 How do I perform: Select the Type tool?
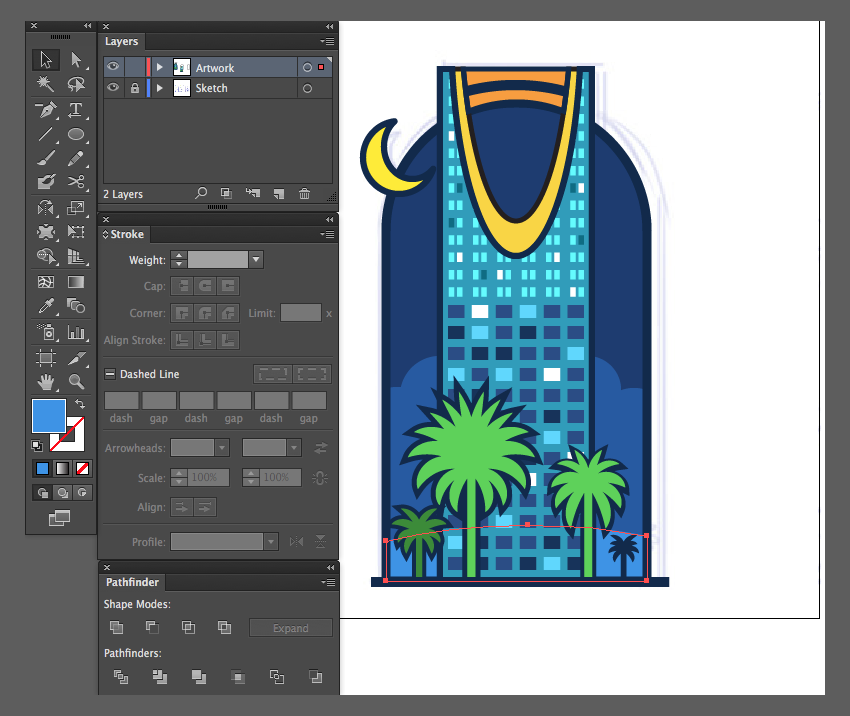pyautogui.click(x=75, y=110)
